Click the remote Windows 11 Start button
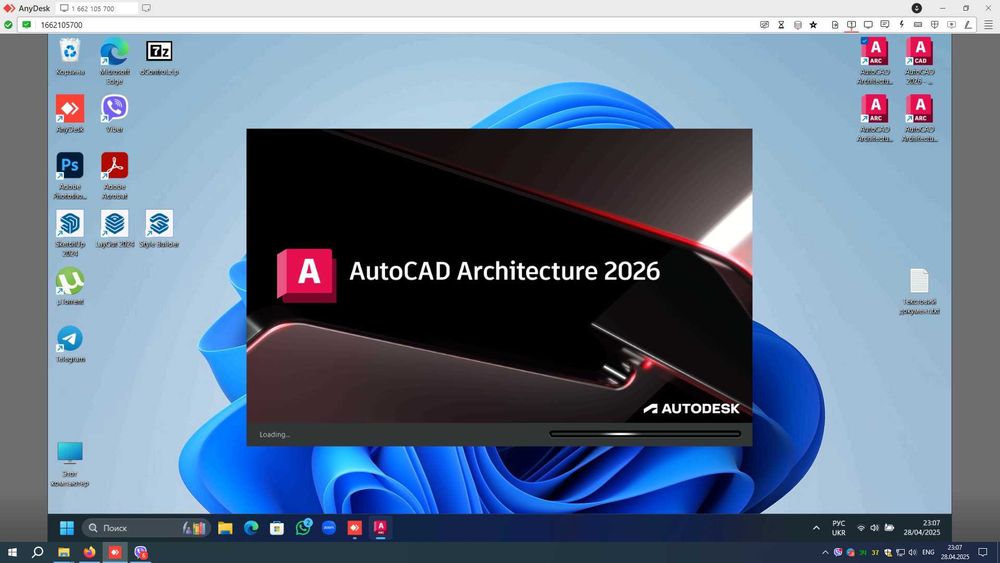 tap(66, 528)
